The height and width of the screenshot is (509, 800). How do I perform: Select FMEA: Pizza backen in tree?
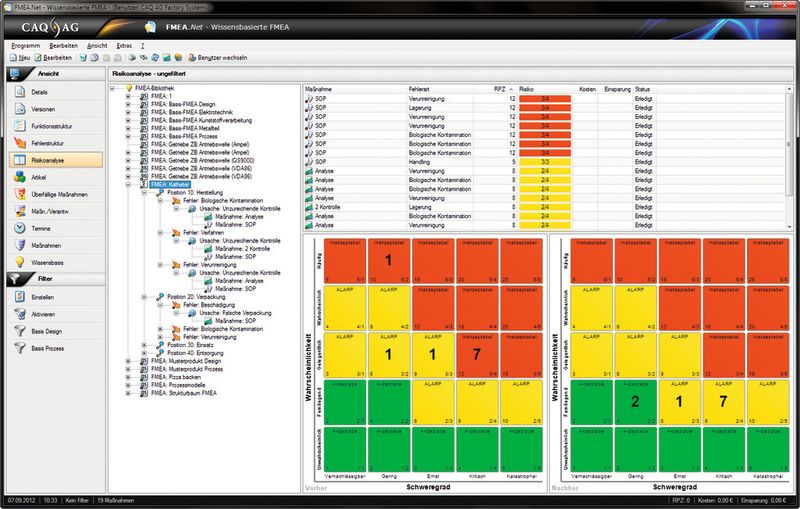(x=176, y=377)
